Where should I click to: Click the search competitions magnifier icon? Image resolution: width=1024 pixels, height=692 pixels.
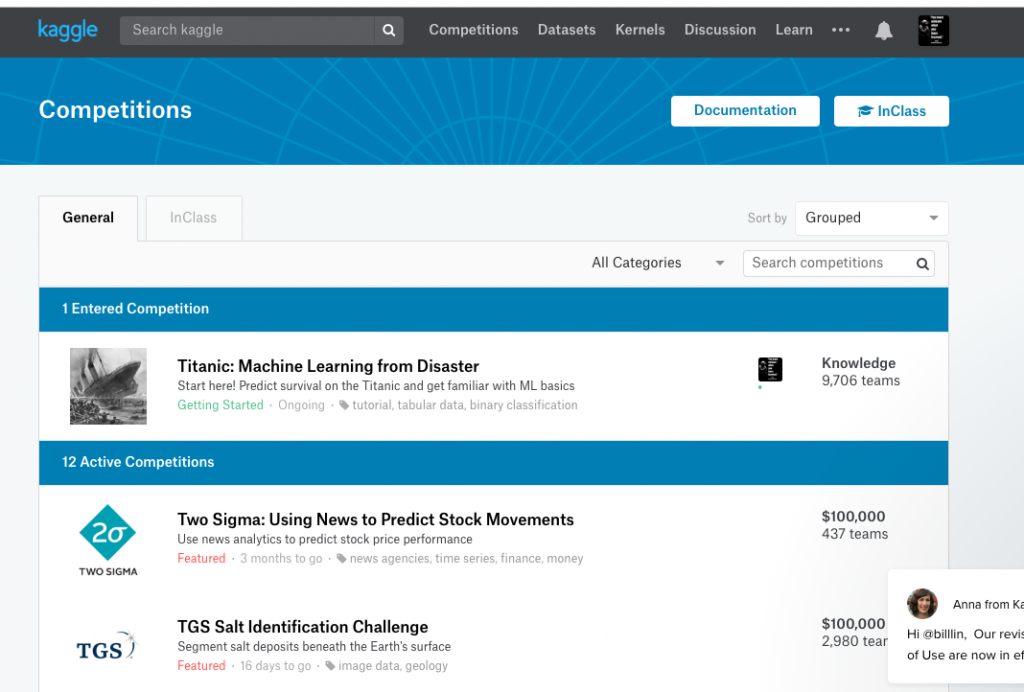pyautogui.click(x=922, y=264)
